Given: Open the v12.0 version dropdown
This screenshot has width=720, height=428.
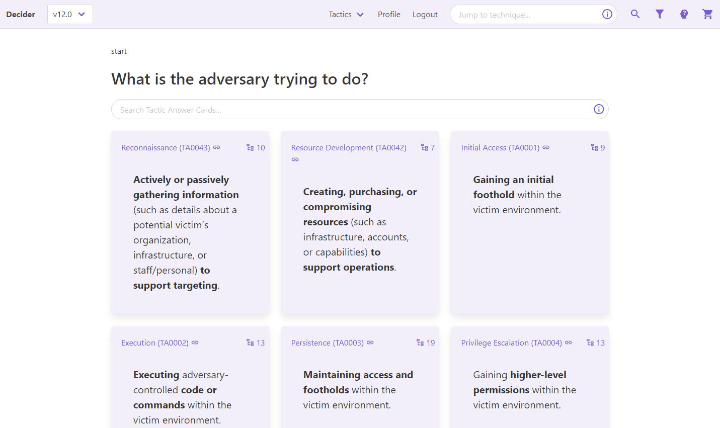Looking at the screenshot, I should pyautogui.click(x=70, y=14).
